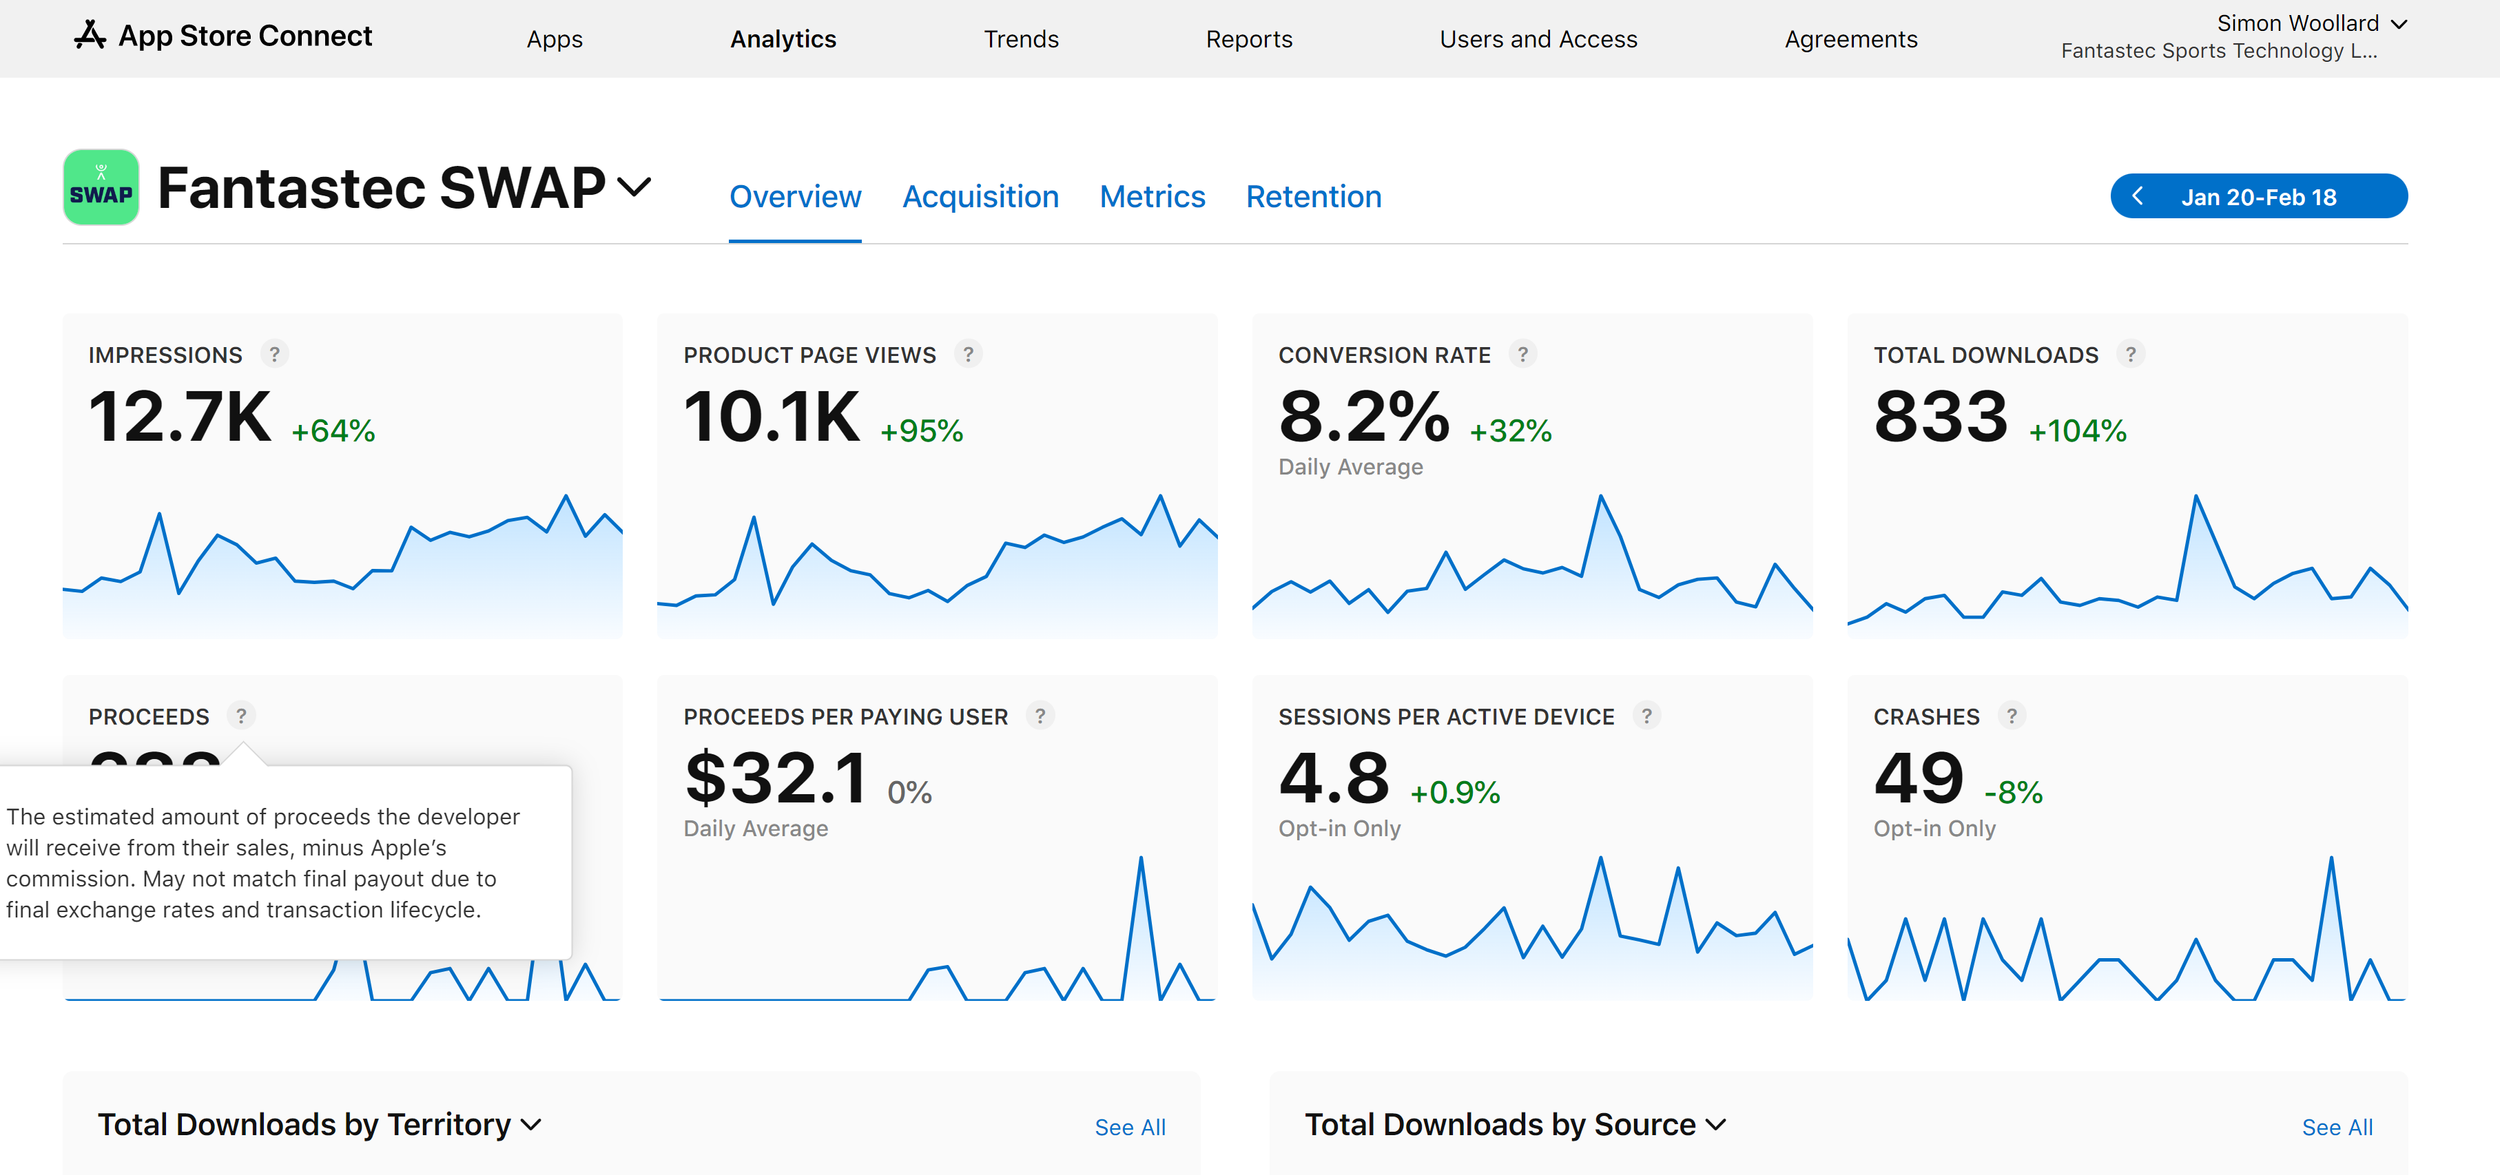Click the +0.9% sessions change label
This screenshot has width=2500, height=1175.
pyautogui.click(x=1455, y=793)
